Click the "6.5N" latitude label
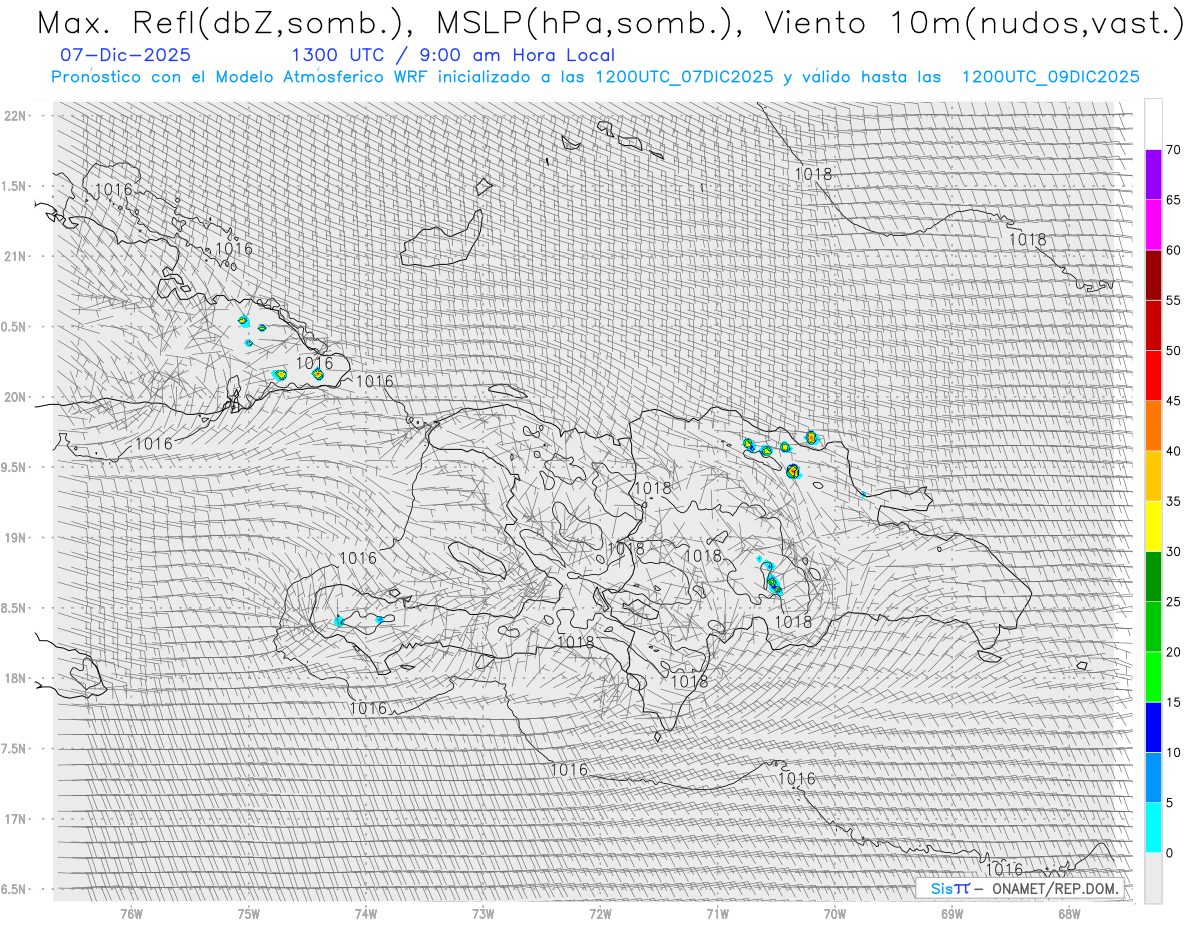 (x=14, y=889)
